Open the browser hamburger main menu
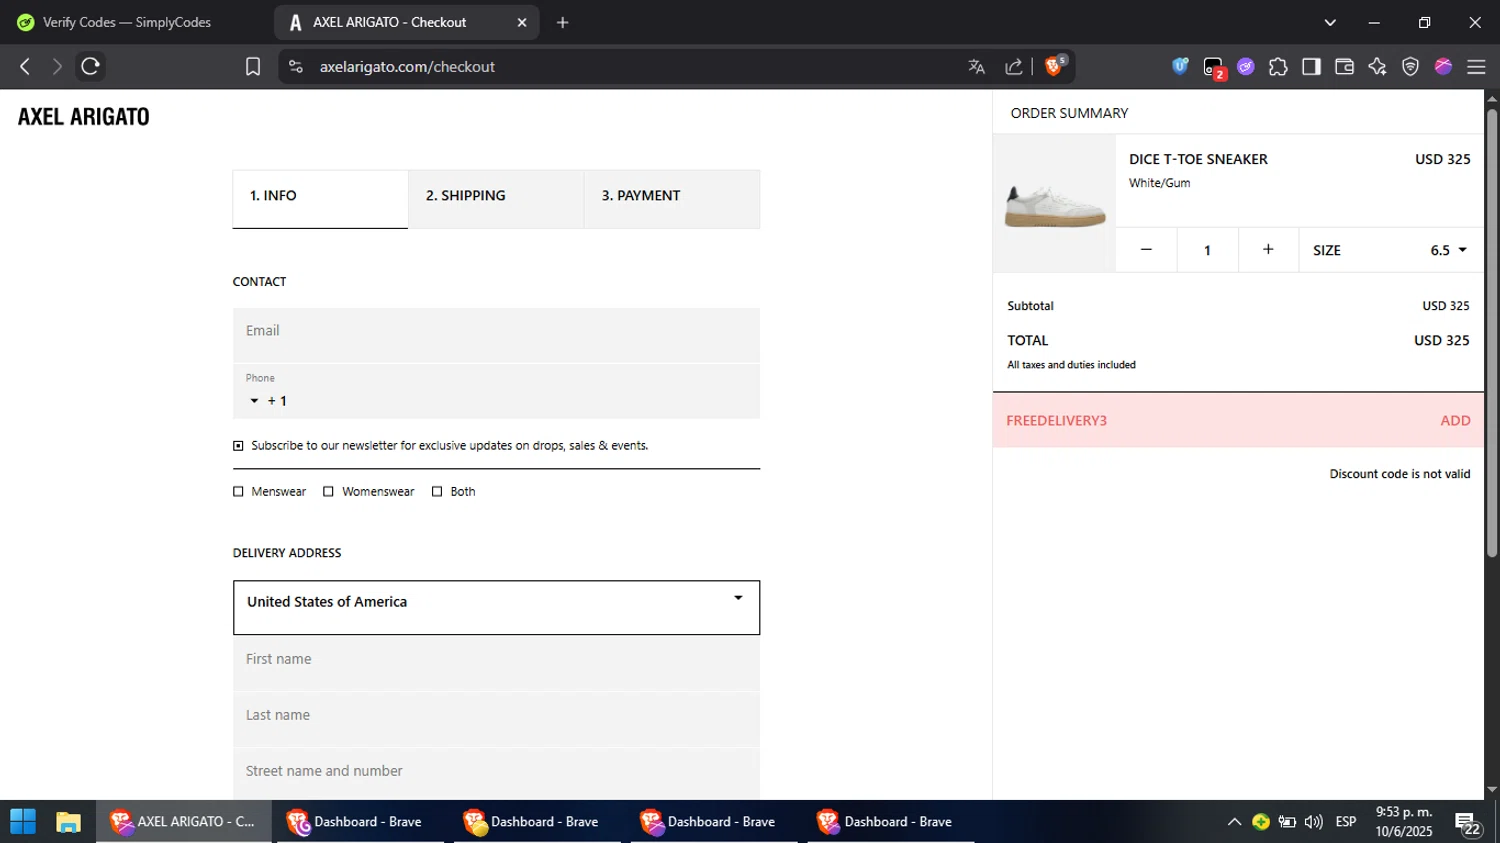Viewport: 1500px width, 843px height. click(1476, 67)
